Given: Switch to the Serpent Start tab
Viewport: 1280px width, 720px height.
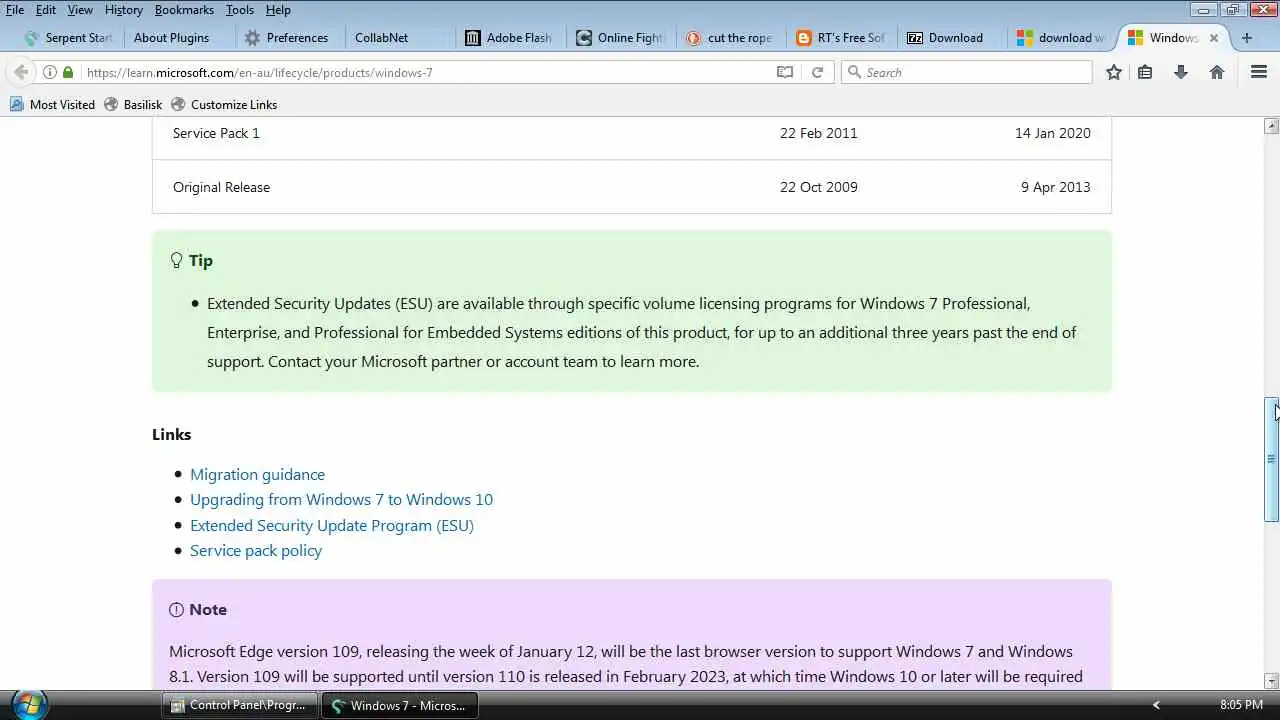Looking at the screenshot, I should coord(68,38).
